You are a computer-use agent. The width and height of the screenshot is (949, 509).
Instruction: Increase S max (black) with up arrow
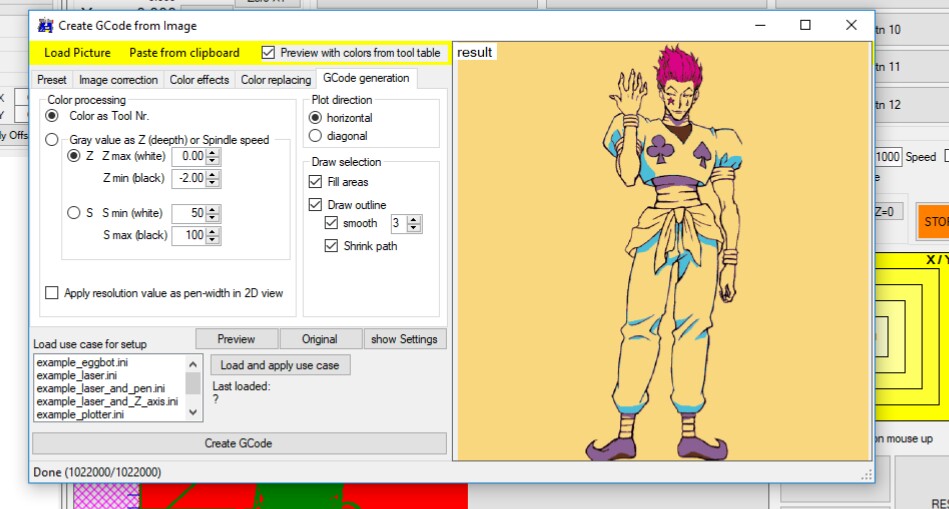point(212,231)
